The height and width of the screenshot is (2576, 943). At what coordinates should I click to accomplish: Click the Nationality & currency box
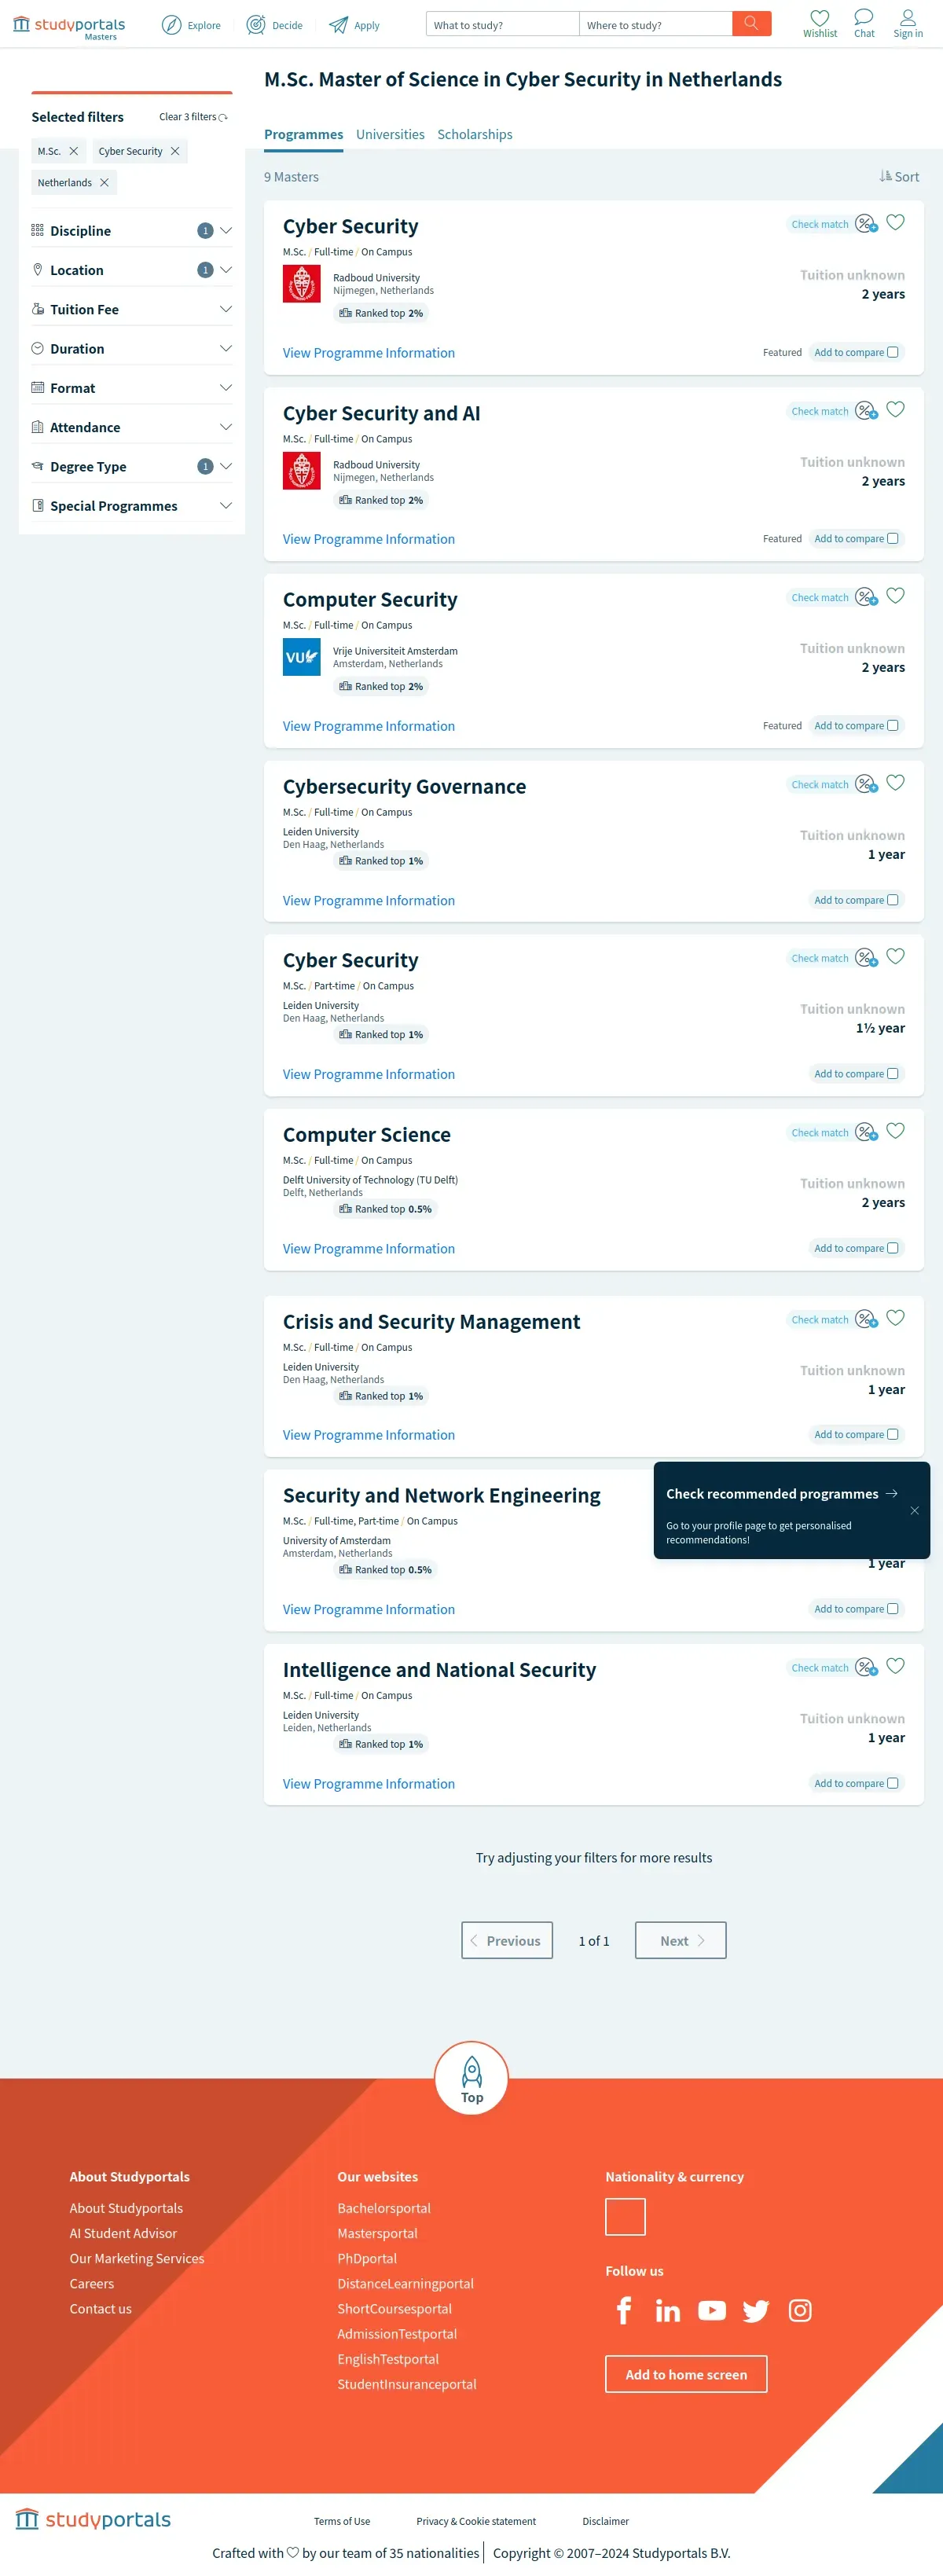(625, 2216)
